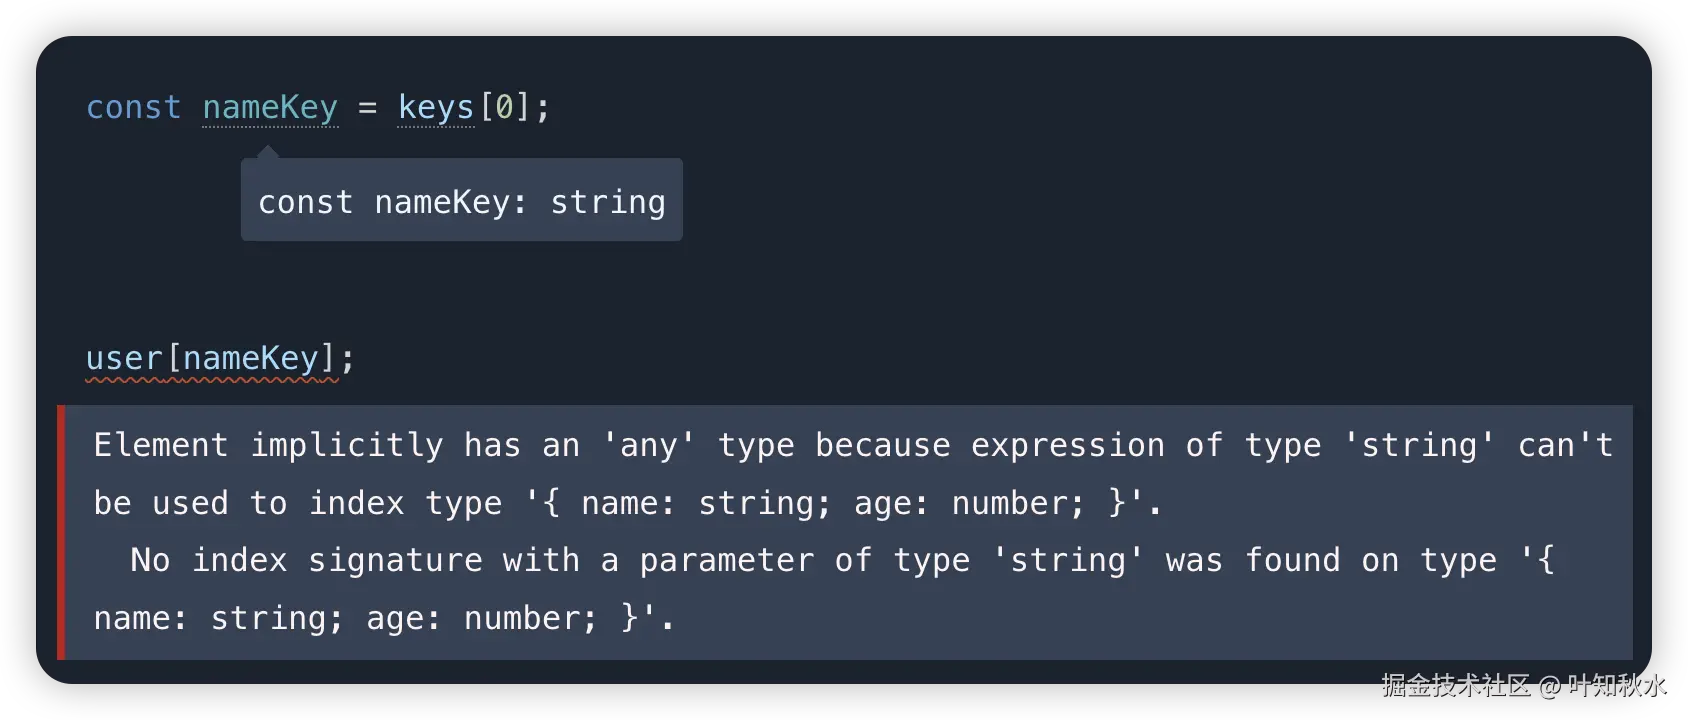Click the small tooltip pointer arrow

tap(267, 152)
